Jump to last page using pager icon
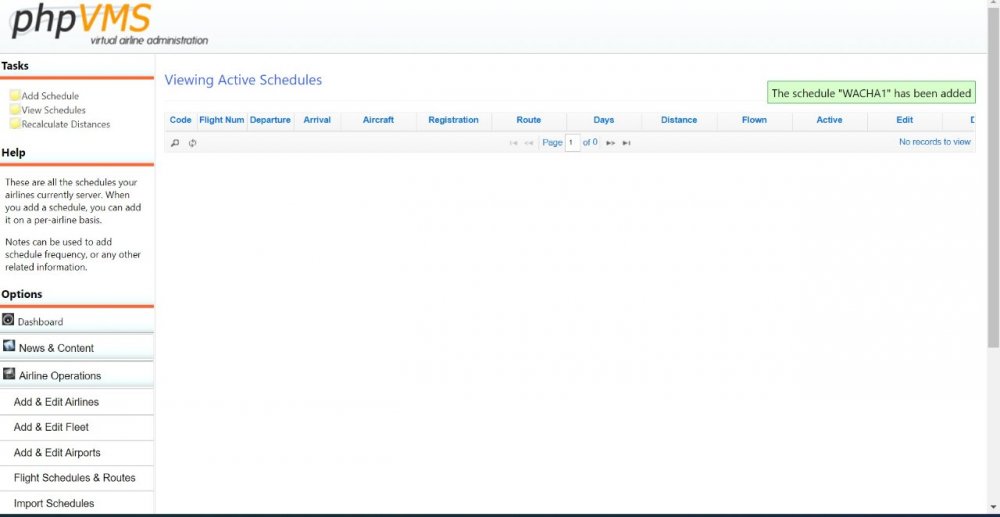Image resolution: width=1000 pixels, height=517 pixels. click(626, 143)
